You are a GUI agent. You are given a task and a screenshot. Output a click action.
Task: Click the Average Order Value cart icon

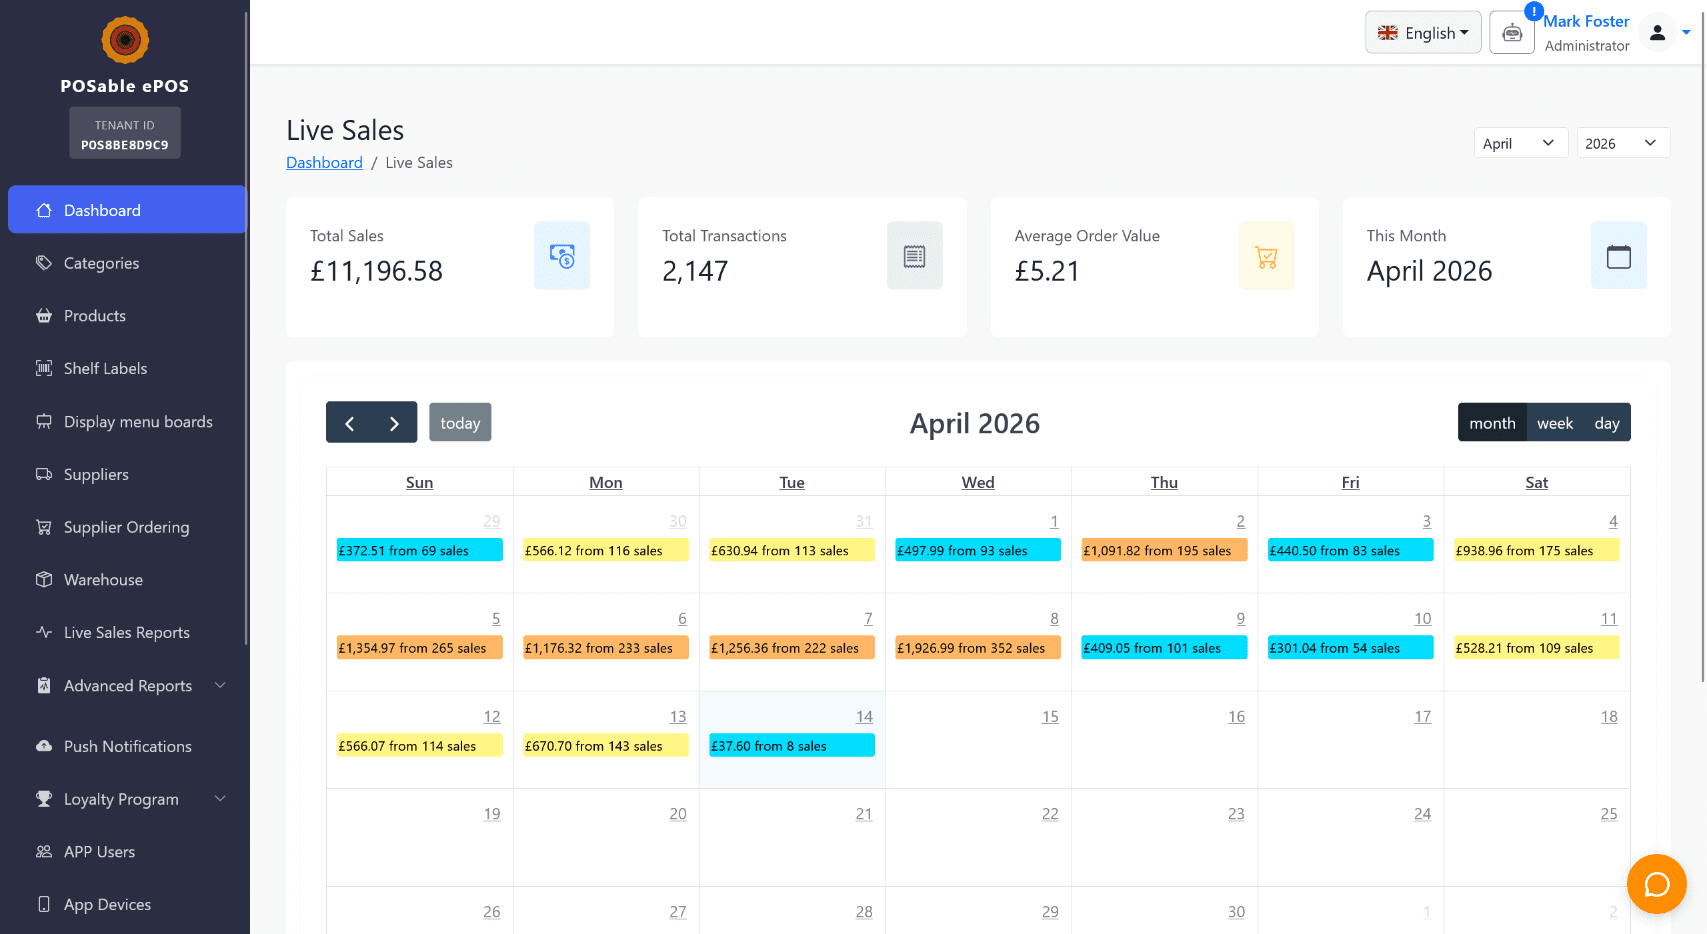coord(1266,256)
